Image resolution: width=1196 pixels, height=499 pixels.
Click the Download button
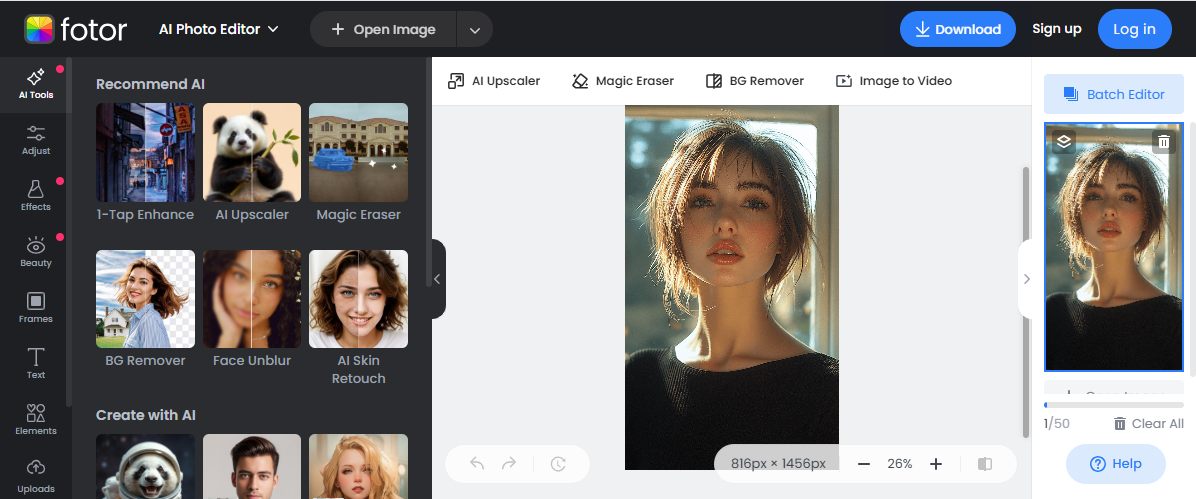[958, 29]
